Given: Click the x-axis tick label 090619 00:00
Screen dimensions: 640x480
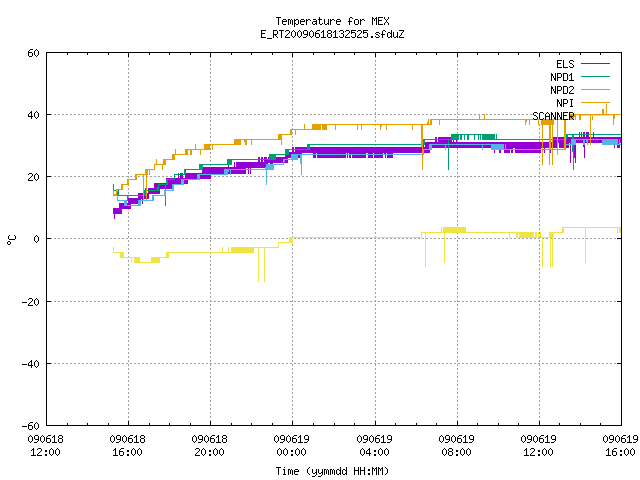Looking at the screenshot, I should click(x=291, y=446).
